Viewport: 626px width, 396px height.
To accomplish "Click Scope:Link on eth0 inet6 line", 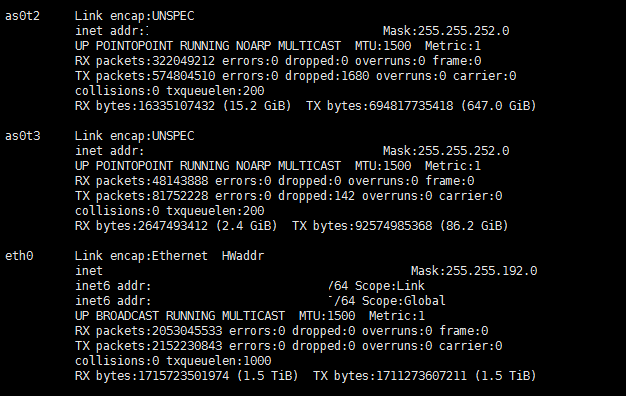I will 390,286.
